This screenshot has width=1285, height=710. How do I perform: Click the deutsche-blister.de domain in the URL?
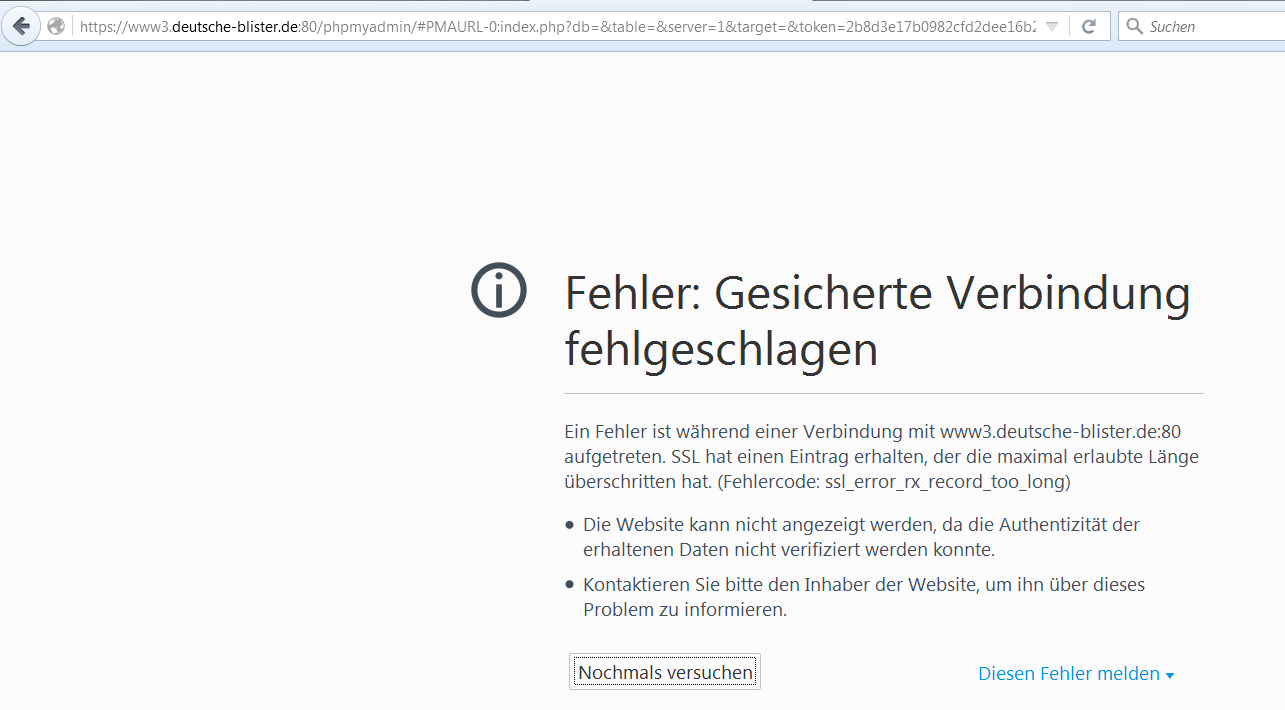tap(235, 27)
